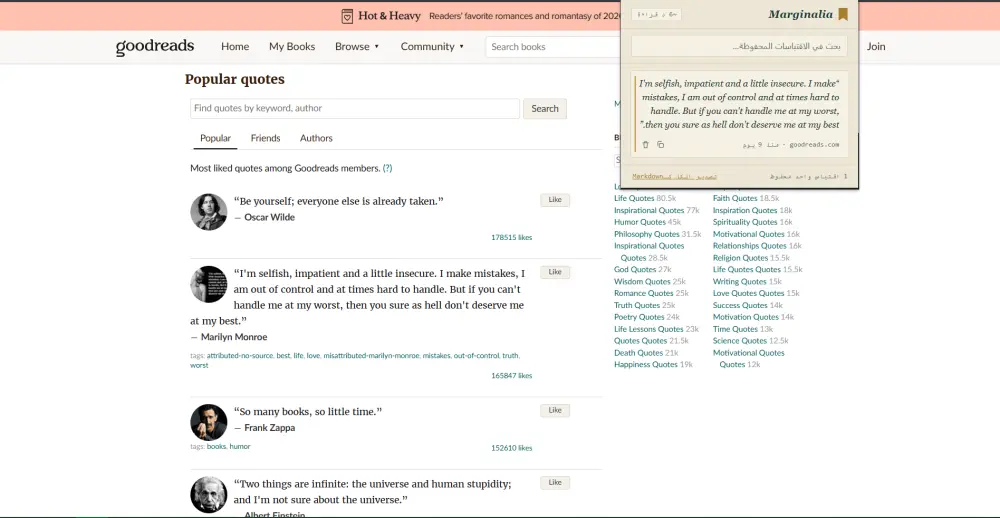Viewport: 1000px width, 518px height.
Task: Click the quotes Search button
Action: point(545,108)
